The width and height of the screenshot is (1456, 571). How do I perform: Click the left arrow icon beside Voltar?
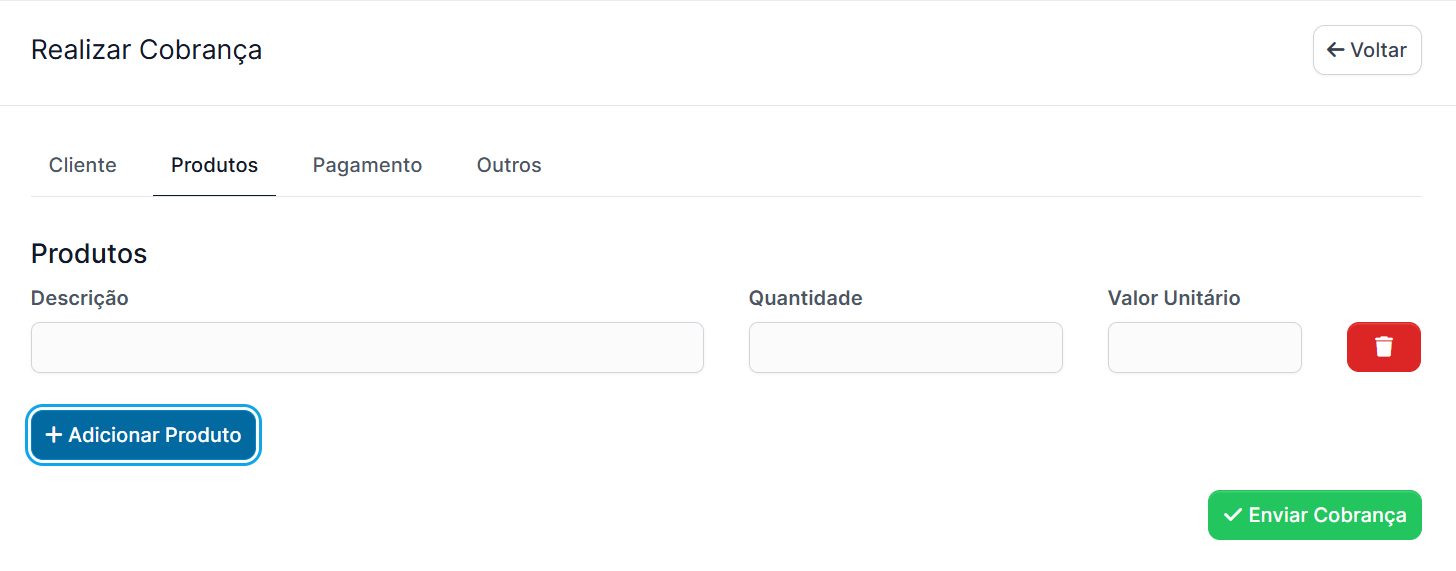tap(1335, 50)
